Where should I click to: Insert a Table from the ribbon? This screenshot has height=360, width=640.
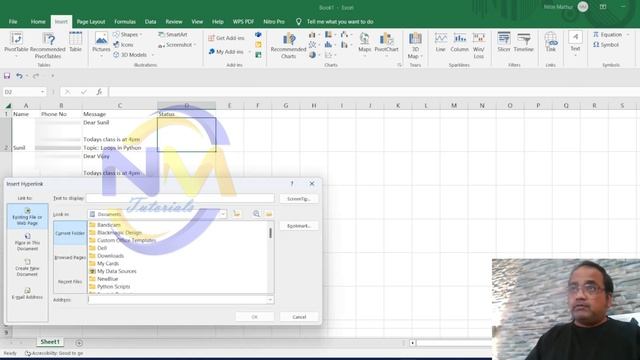[x=75, y=42]
